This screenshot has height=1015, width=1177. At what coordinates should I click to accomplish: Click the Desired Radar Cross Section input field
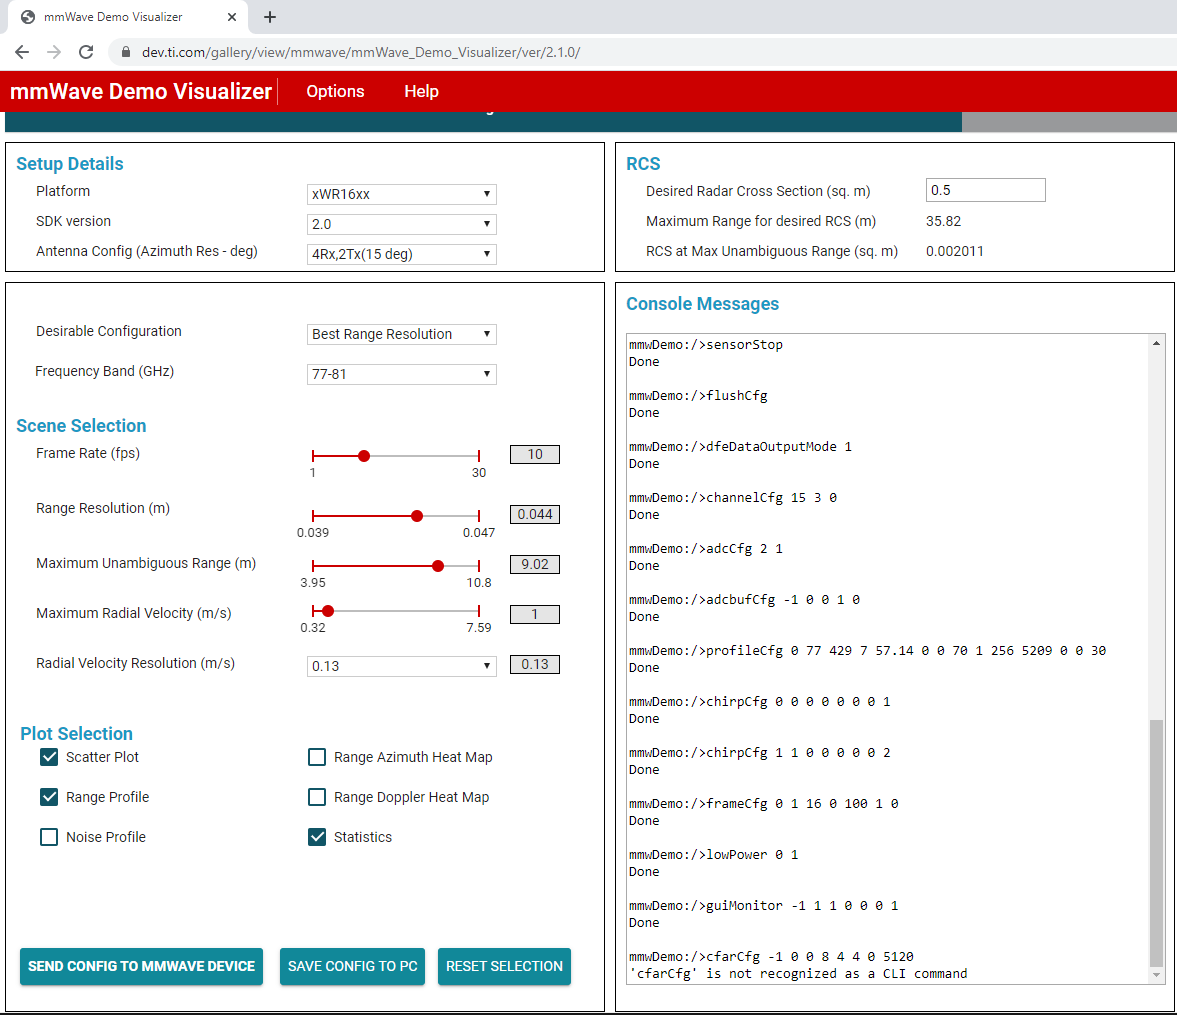point(986,190)
